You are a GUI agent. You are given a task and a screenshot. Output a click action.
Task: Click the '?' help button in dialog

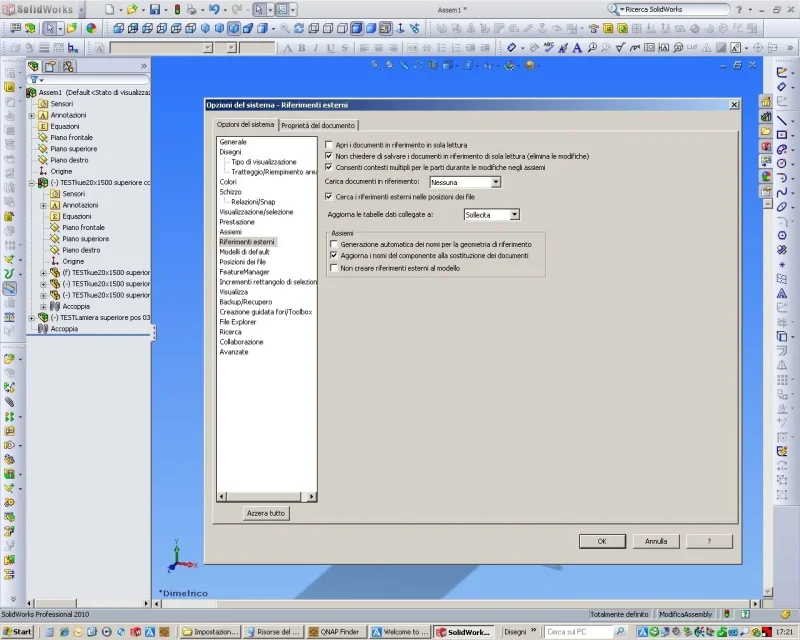click(709, 541)
